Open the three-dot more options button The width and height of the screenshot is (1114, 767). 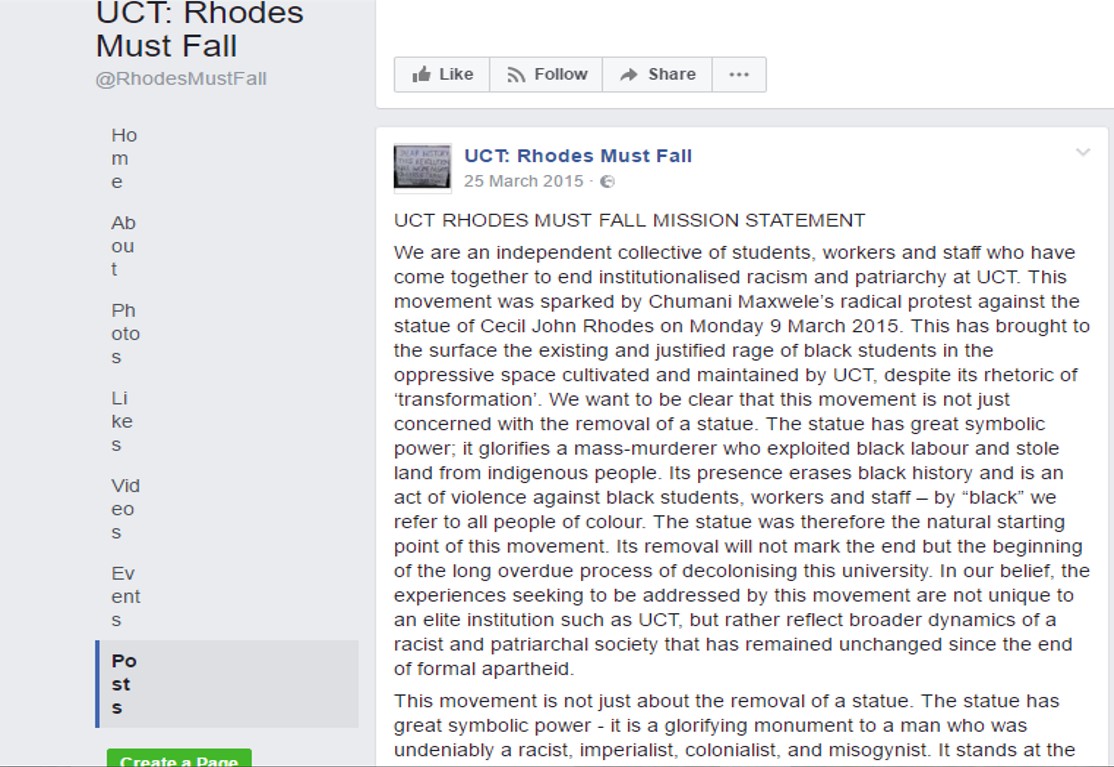coord(739,75)
